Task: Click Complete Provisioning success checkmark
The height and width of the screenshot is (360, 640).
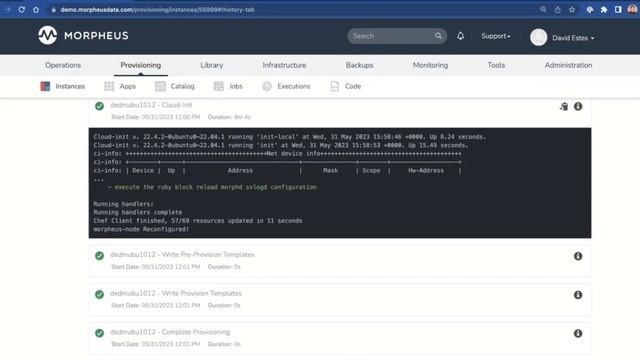Action: click(x=99, y=333)
